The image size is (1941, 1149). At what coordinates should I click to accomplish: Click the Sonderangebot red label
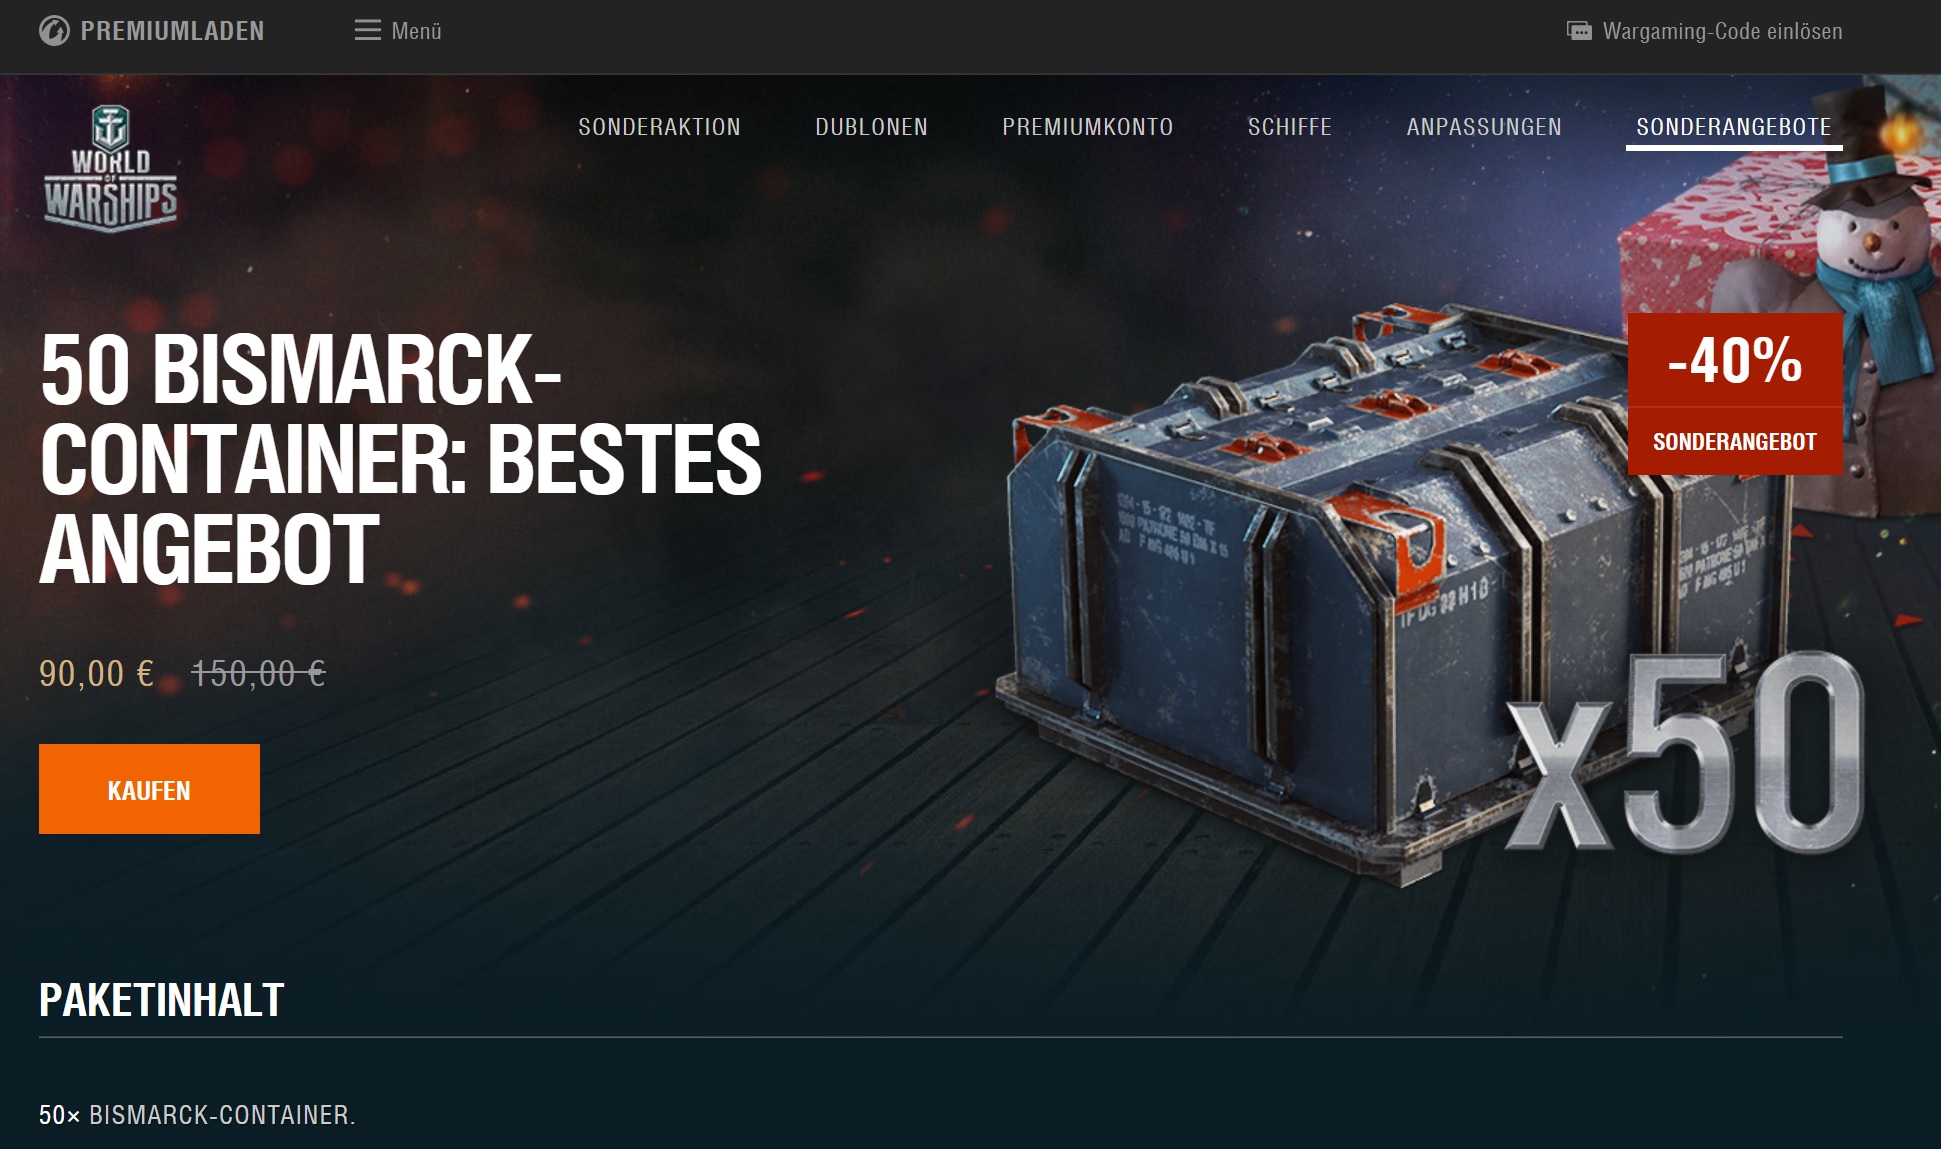click(x=1735, y=441)
